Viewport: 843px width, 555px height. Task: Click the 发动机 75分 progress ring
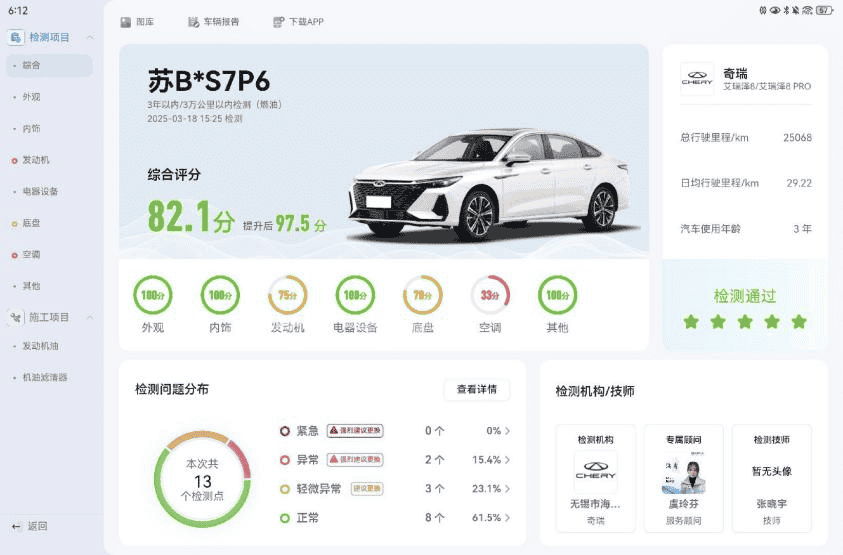click(288, 295)
